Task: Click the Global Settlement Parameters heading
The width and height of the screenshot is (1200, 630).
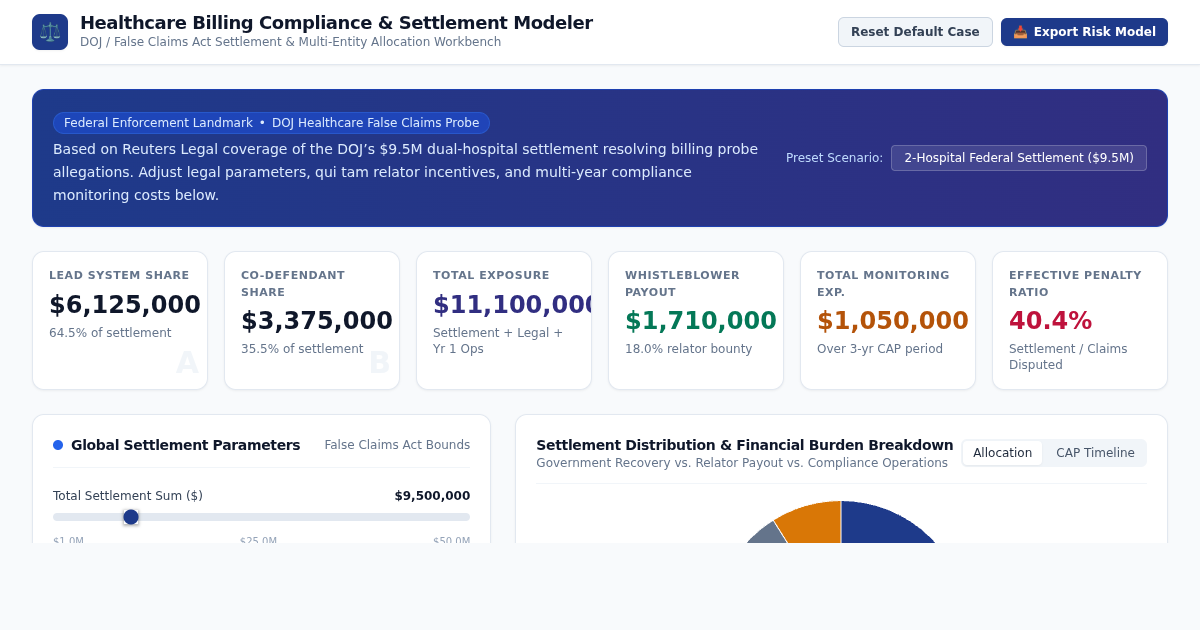Action: pyautogui.click(x=185, y=445)
